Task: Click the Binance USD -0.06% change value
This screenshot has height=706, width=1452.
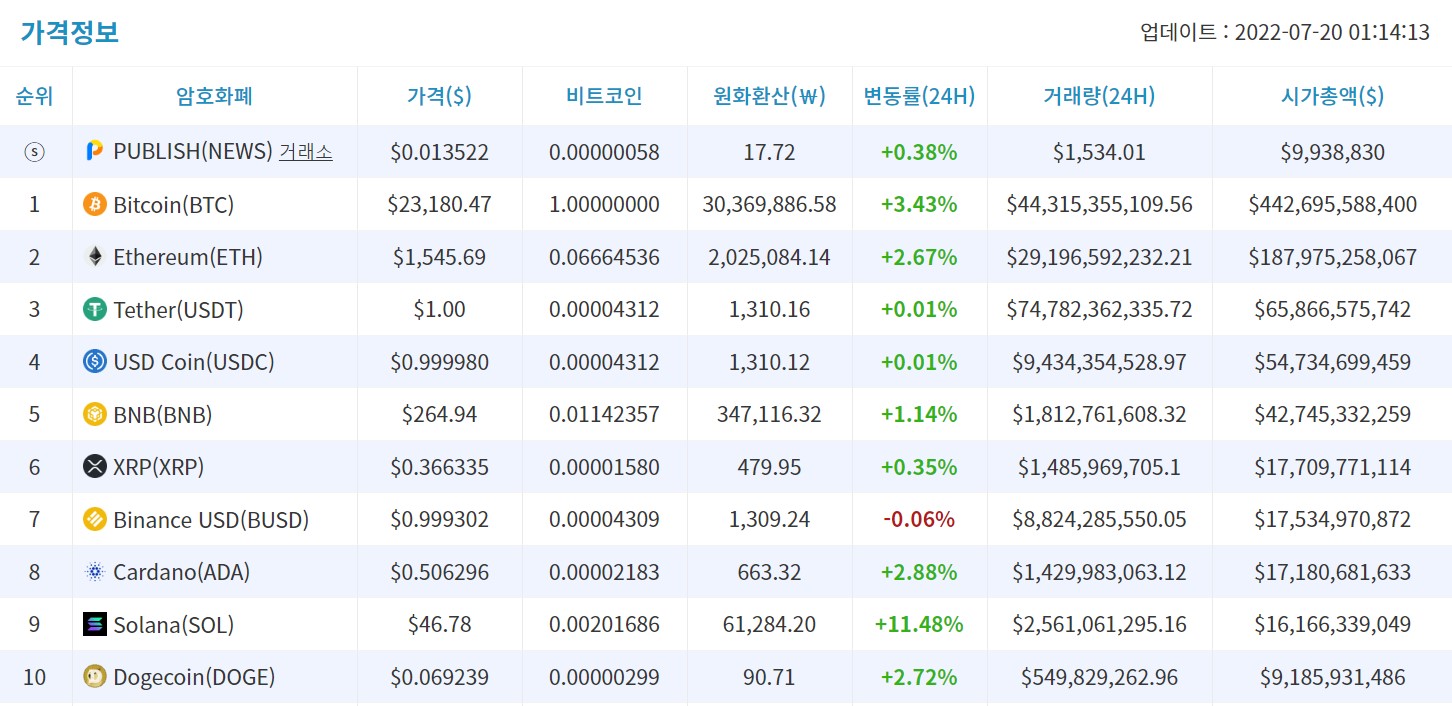Action: pyautogui.click(x=919, y=520)
